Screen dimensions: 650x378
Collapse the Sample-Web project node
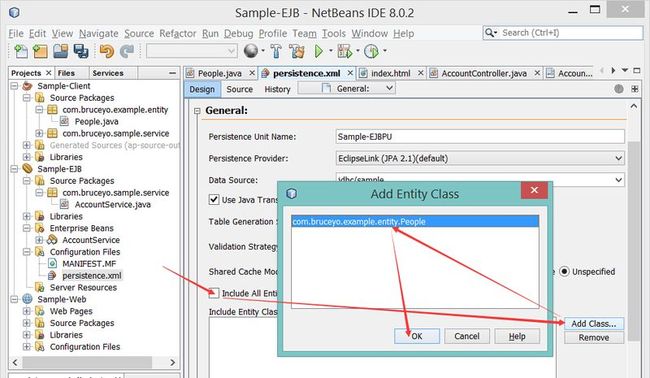(15, 299)
